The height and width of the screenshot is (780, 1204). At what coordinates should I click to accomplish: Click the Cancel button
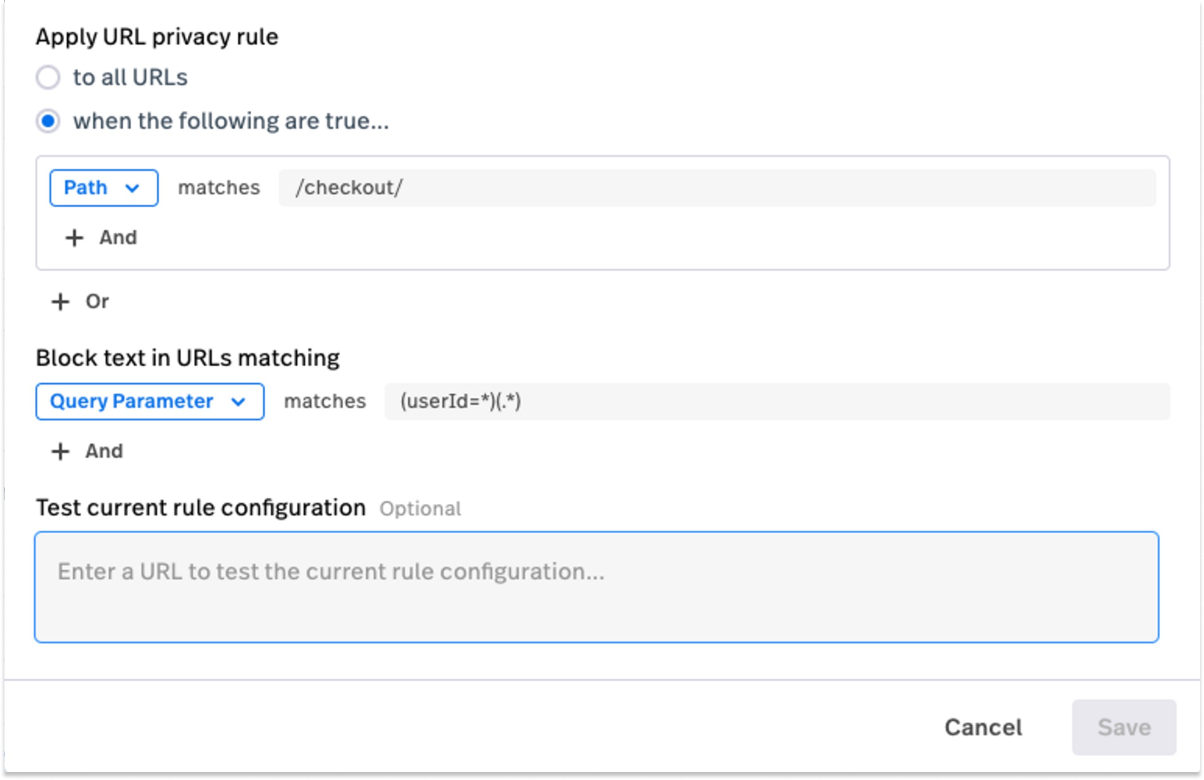pos(983,727)
